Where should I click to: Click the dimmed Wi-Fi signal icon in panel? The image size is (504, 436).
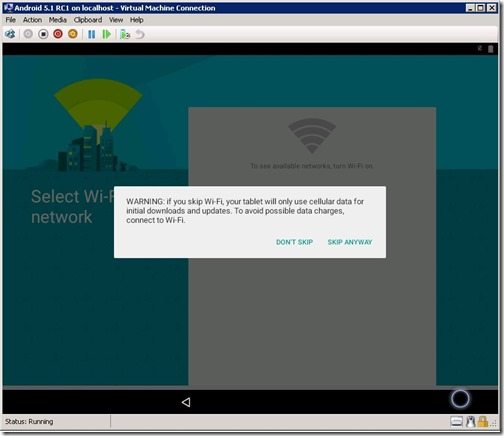tap(312, 136)
